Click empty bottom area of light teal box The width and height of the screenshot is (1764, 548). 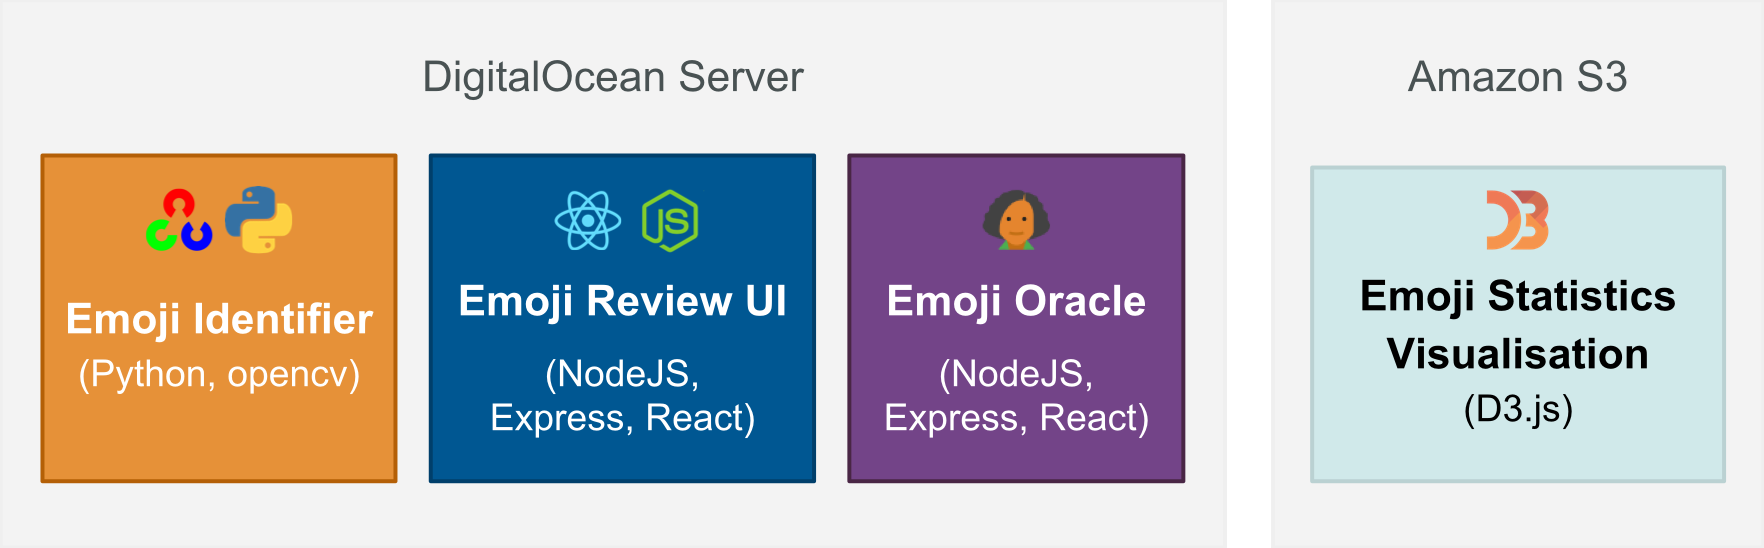tap(1518, 455)
